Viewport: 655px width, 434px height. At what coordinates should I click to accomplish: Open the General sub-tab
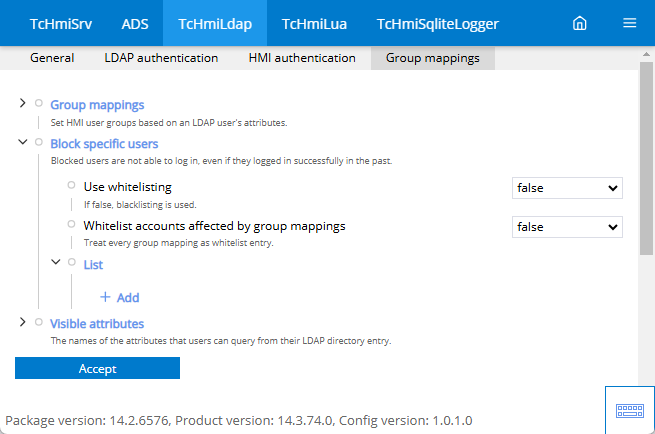pos(52,58)
